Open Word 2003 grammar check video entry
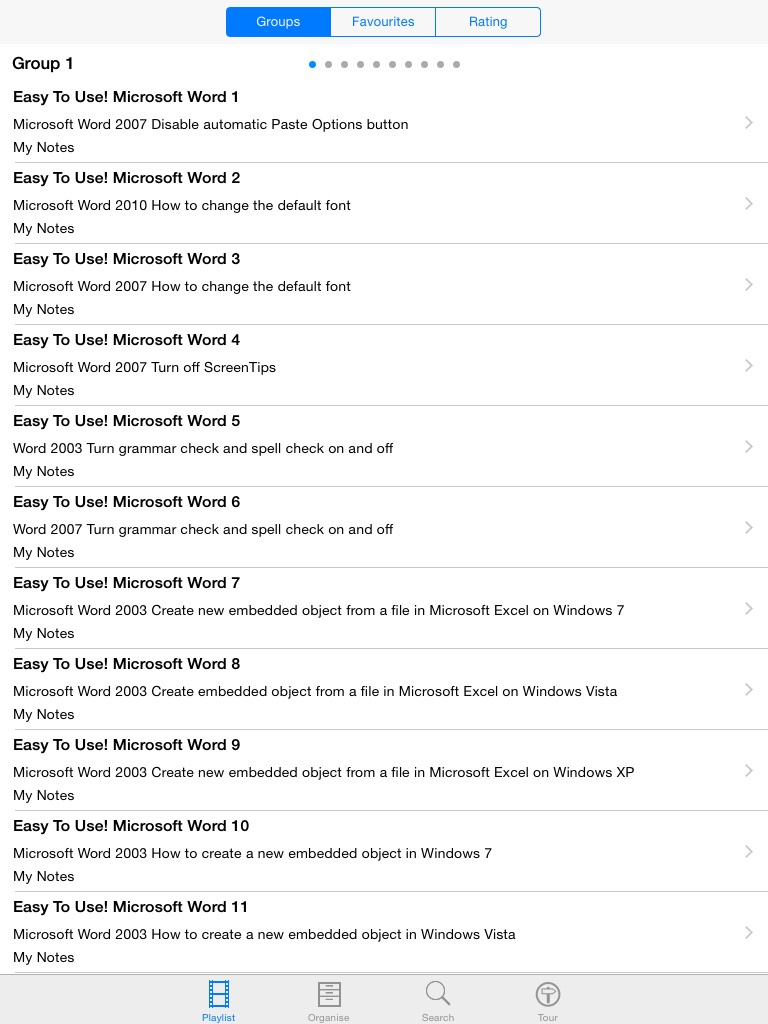The image size is (768, 1024). tap(203, 448)
